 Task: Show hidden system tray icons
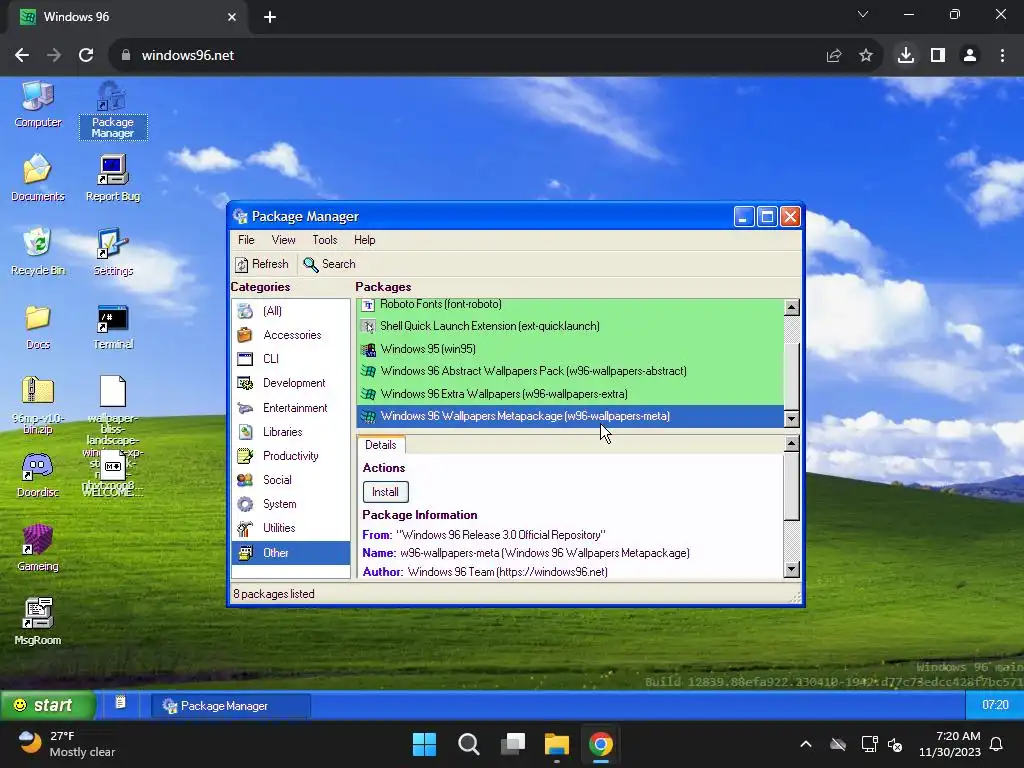[x=806, y=744]
